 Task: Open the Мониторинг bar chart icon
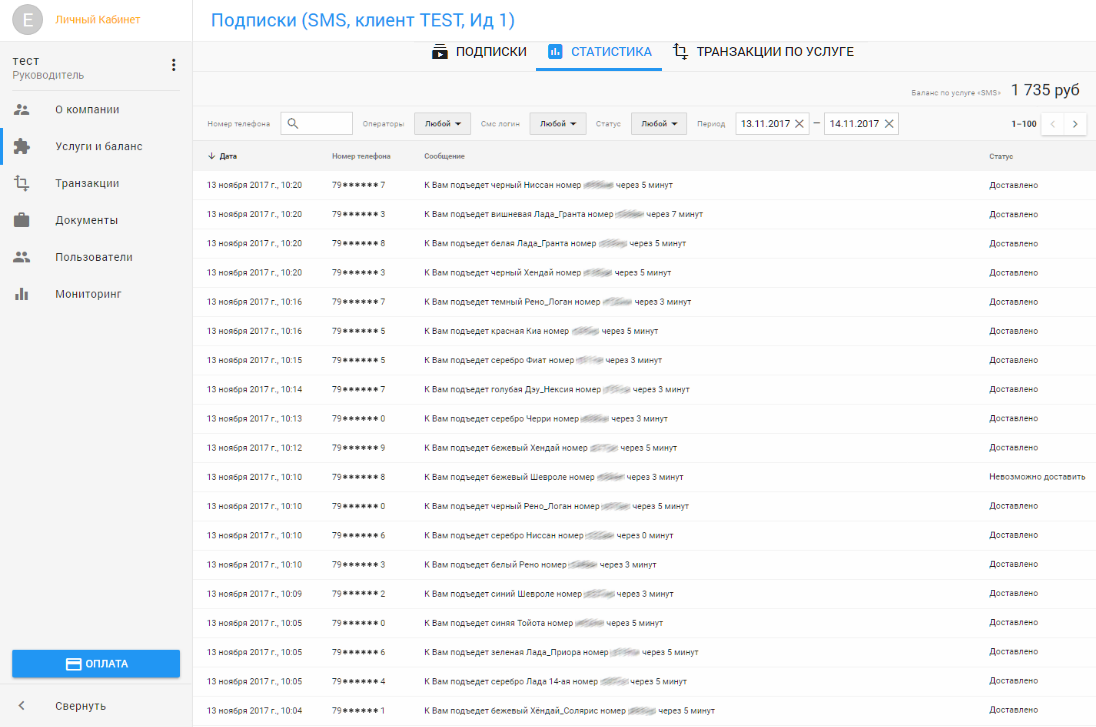(x=22, y=294)
